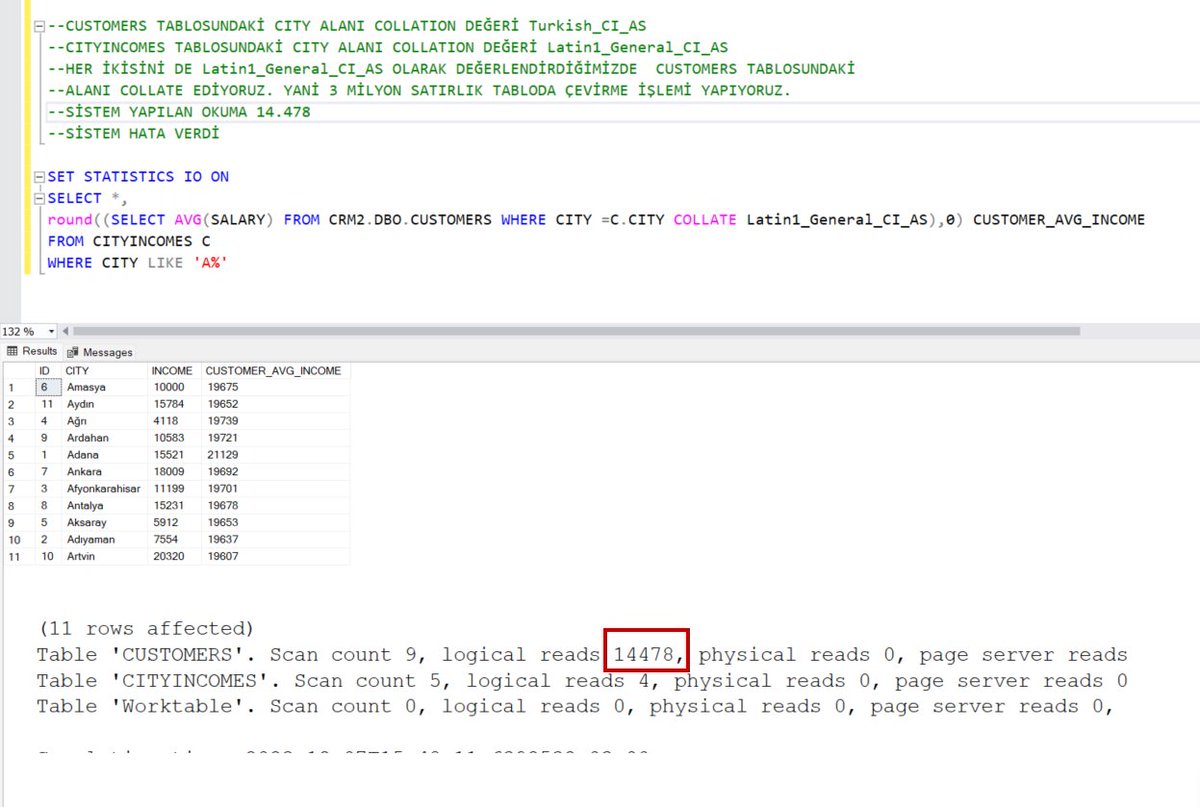Click the Afyonkarahisar city cell
Viewport: 1200px width, 807px height.
103,489
